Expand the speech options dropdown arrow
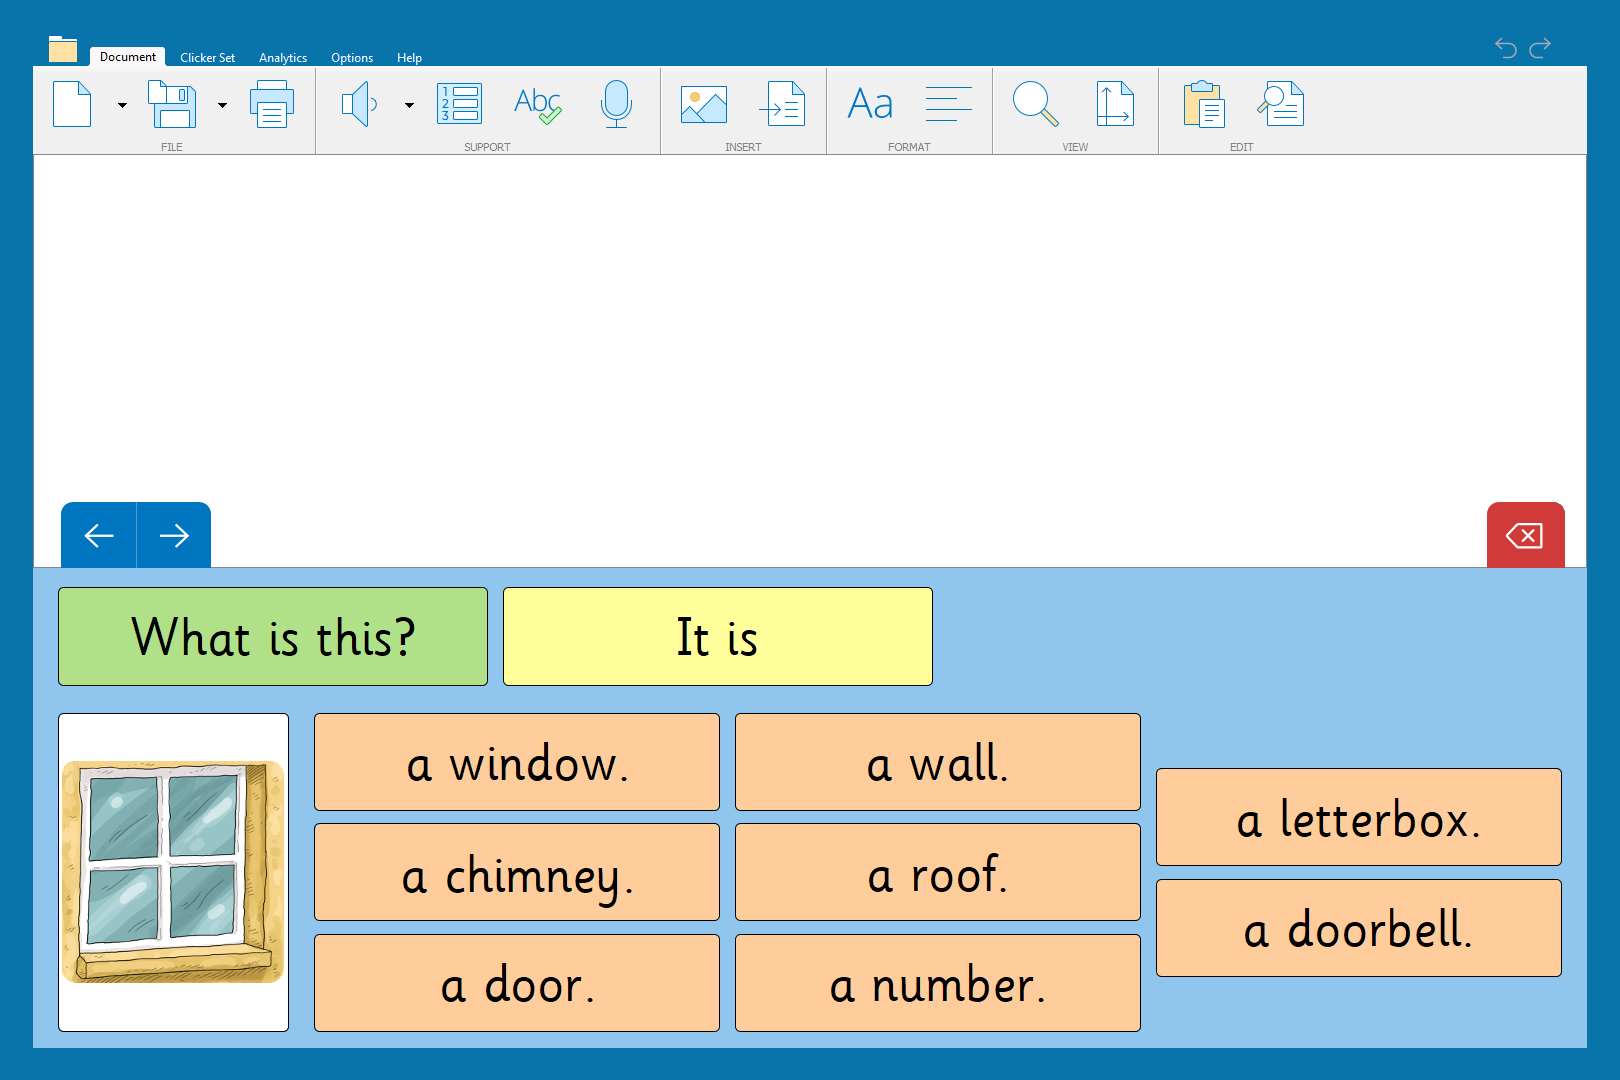 tap(409, 105)
